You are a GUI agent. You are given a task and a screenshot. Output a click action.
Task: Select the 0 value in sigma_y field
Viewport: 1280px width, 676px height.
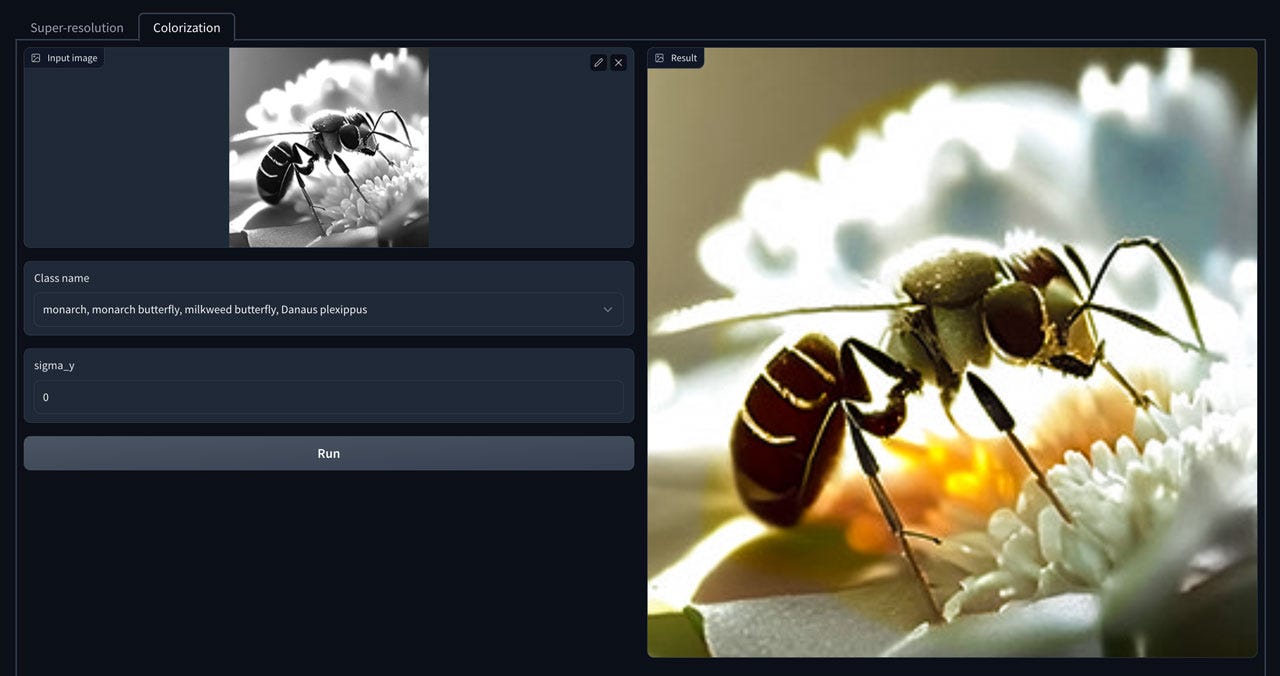[45, 397]
